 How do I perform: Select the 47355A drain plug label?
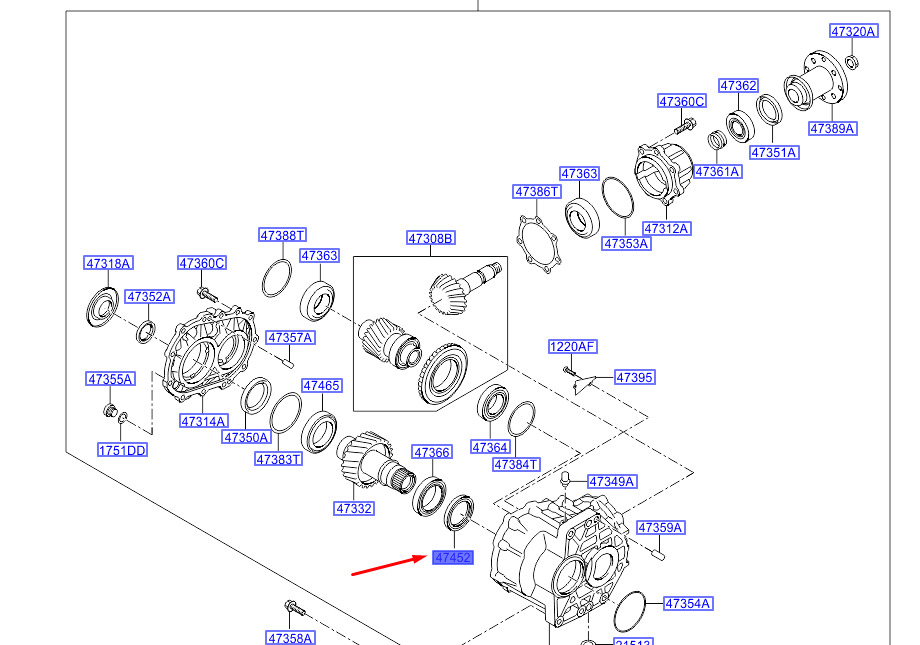click(x=110, y=379)
